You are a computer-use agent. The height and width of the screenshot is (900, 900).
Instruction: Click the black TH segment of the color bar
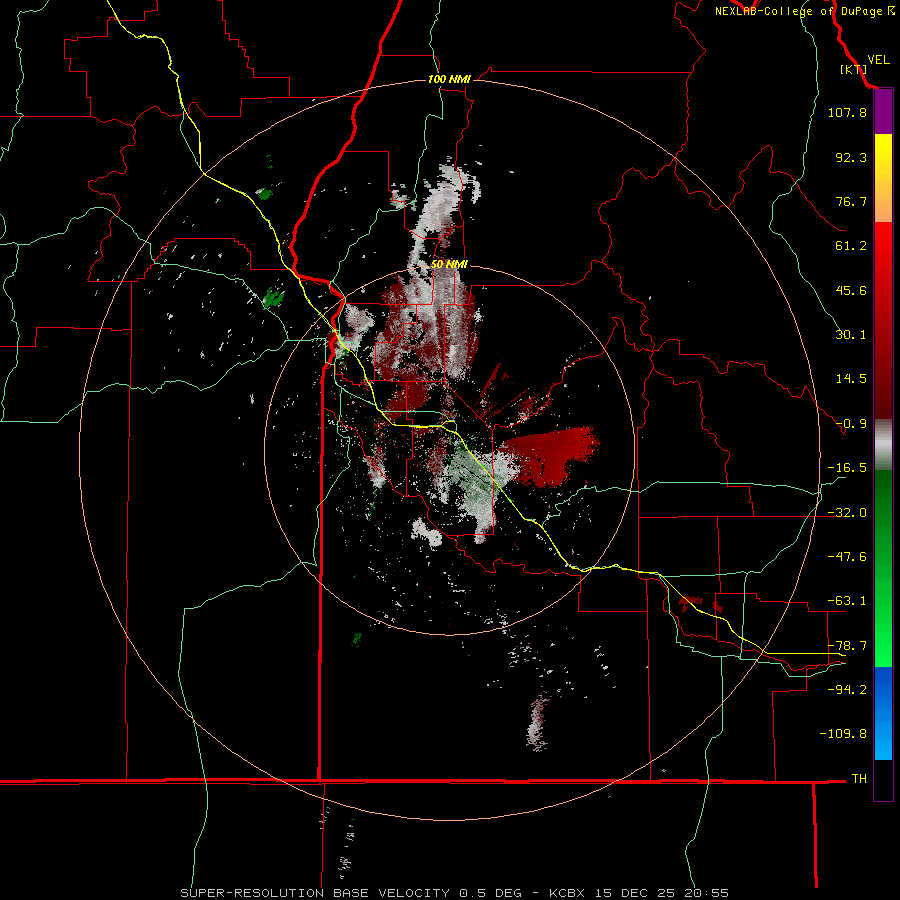pos(883,779)
